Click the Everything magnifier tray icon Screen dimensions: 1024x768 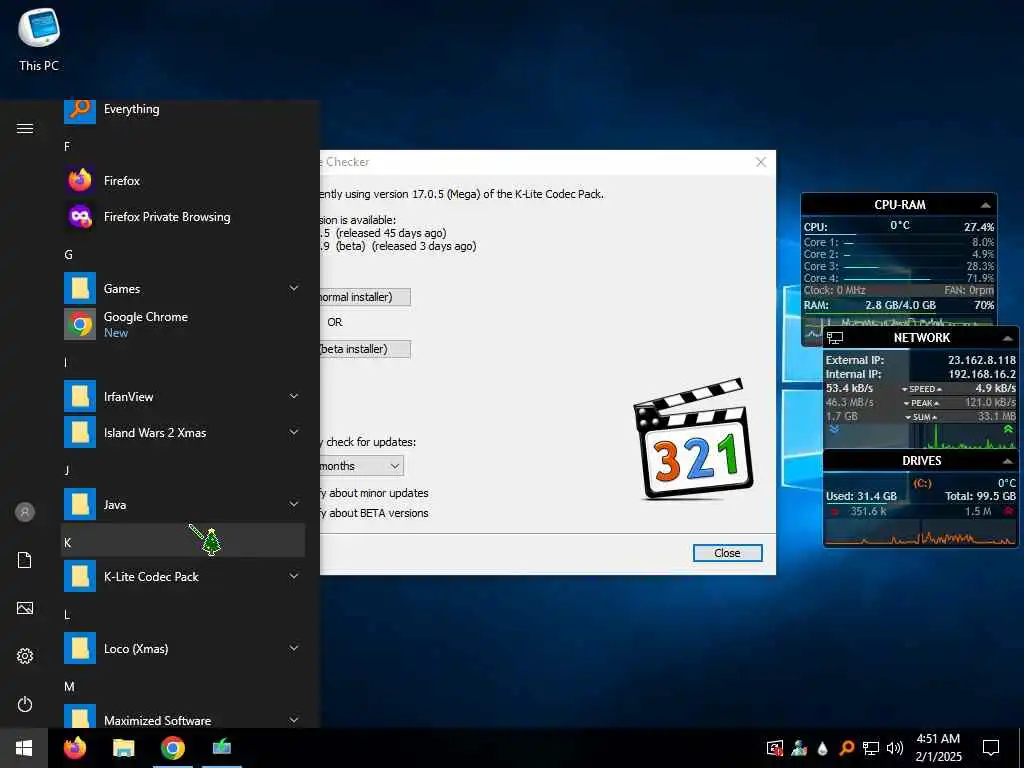tap(846, 748)
